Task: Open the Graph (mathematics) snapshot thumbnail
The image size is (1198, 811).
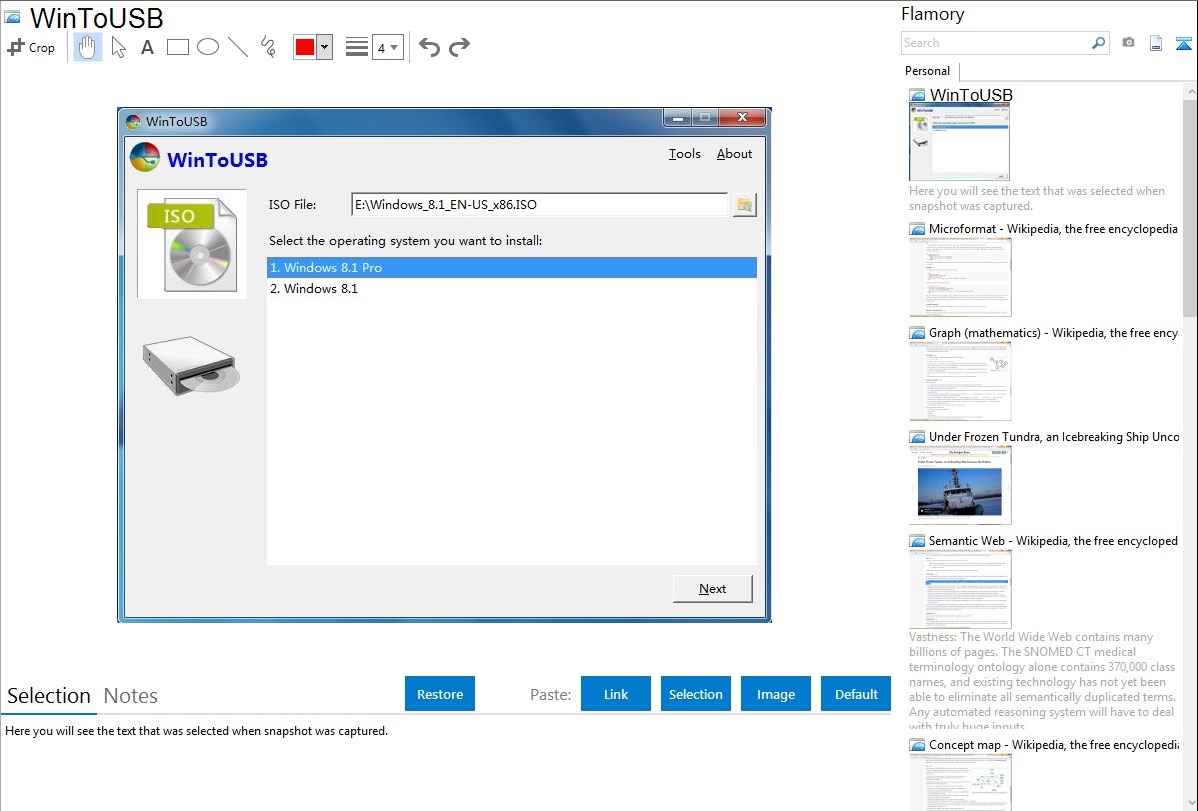Action: click(960, 381)
